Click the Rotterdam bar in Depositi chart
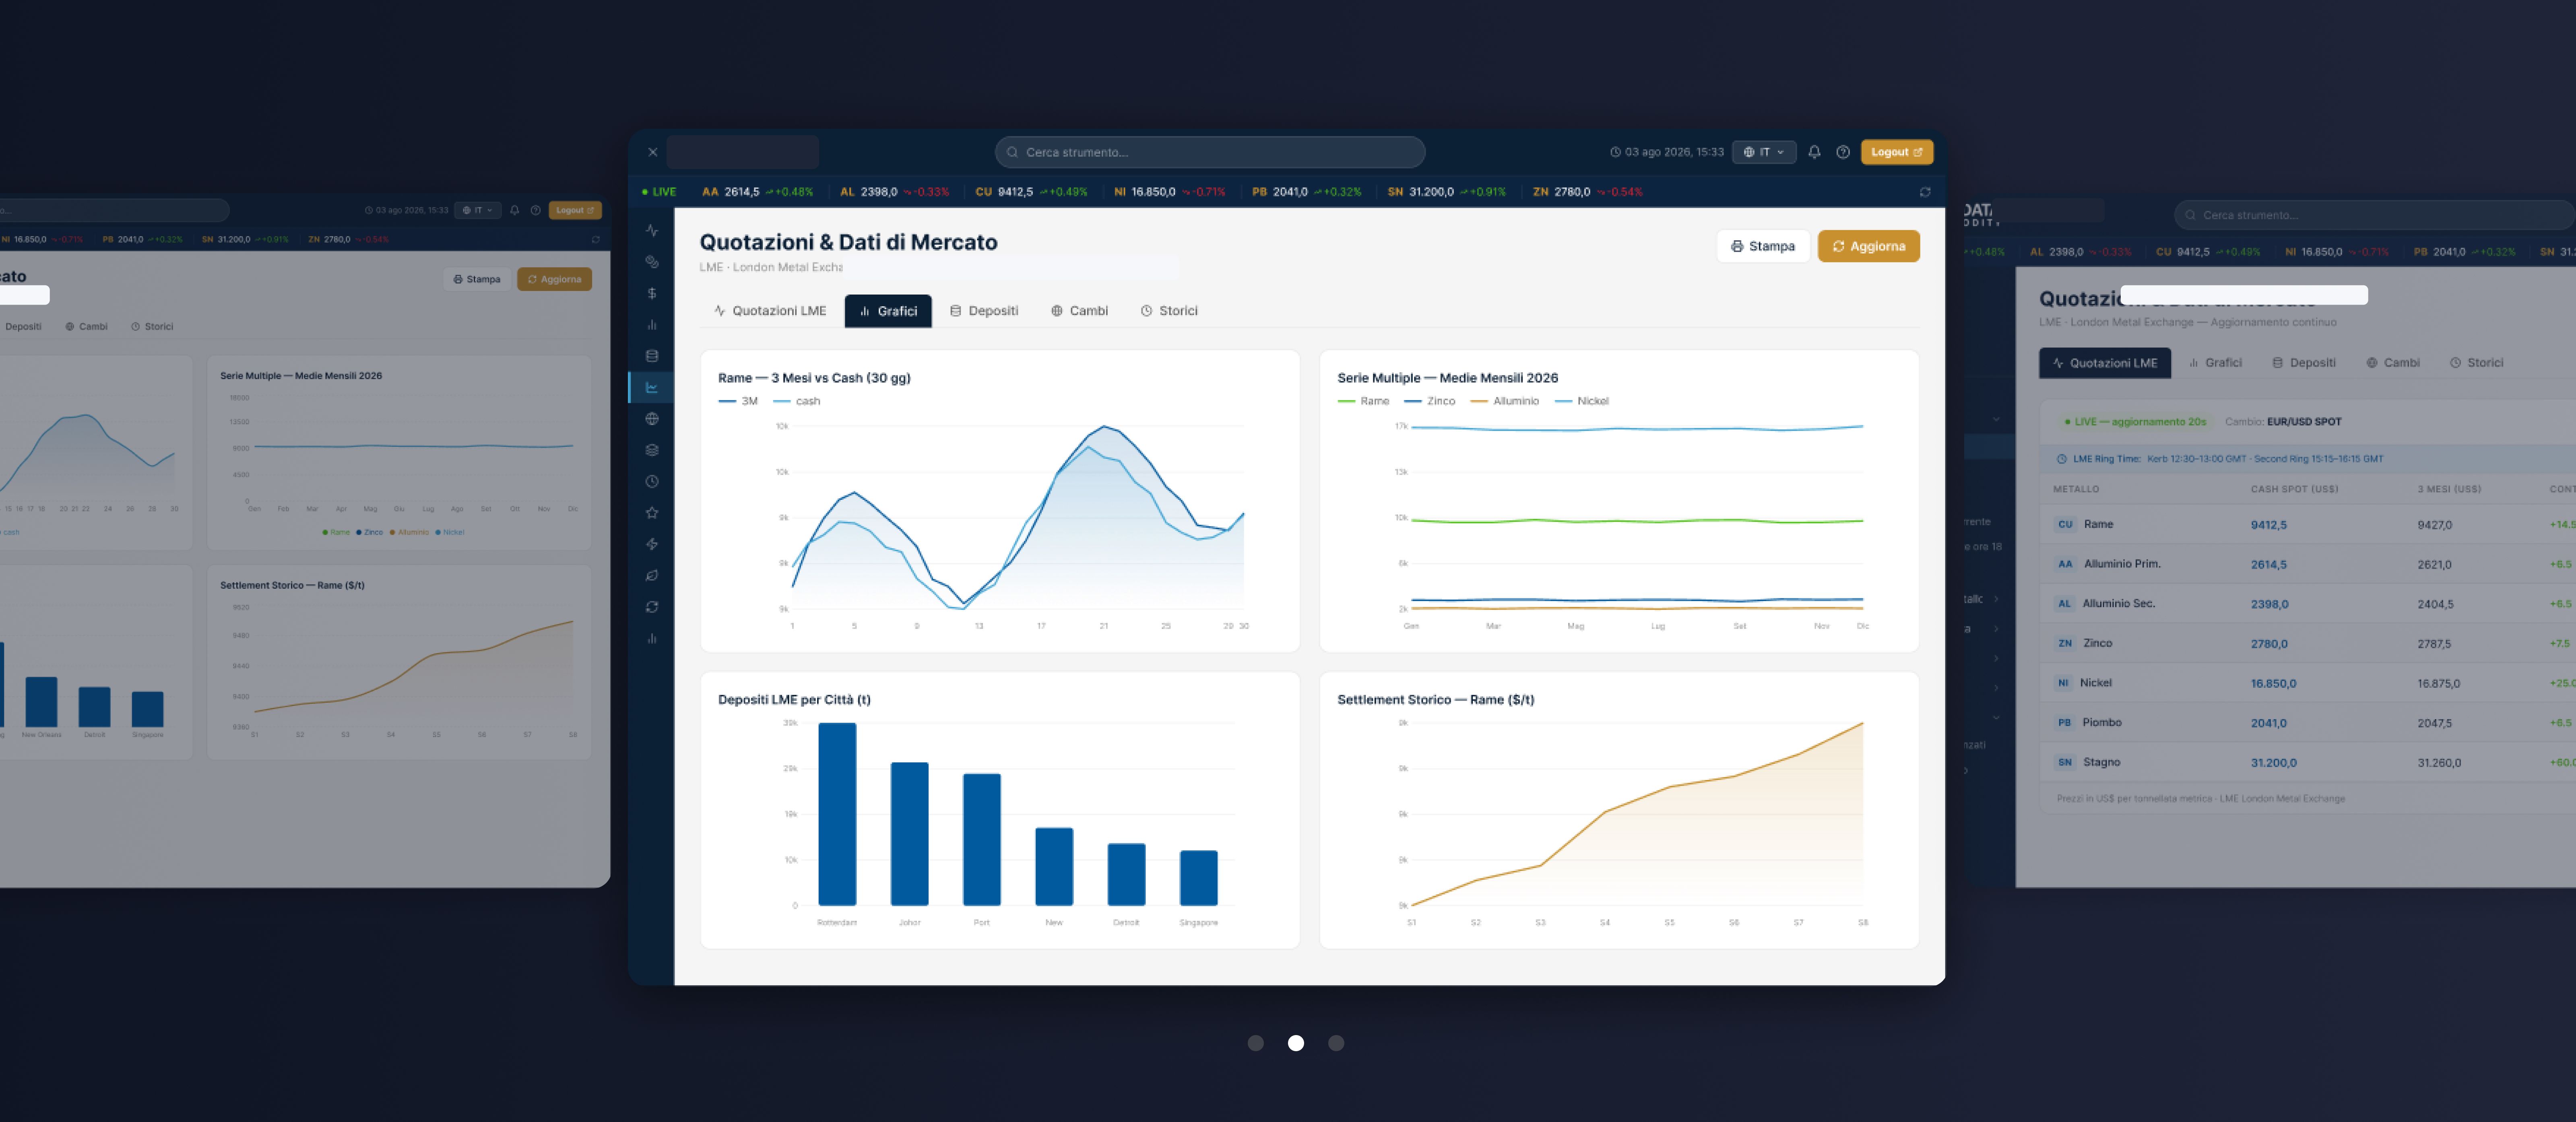 coord(837,814)
